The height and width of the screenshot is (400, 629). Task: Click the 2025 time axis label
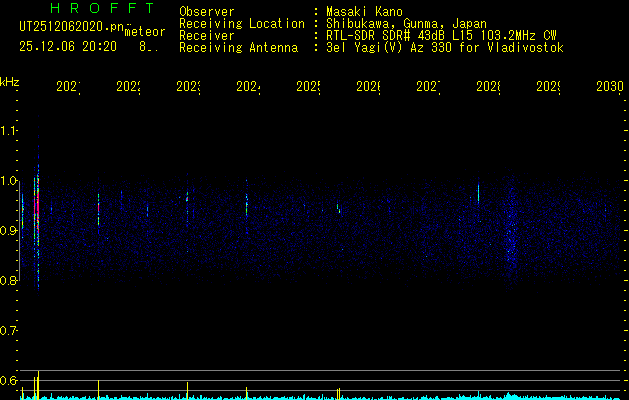pos(308,86)
